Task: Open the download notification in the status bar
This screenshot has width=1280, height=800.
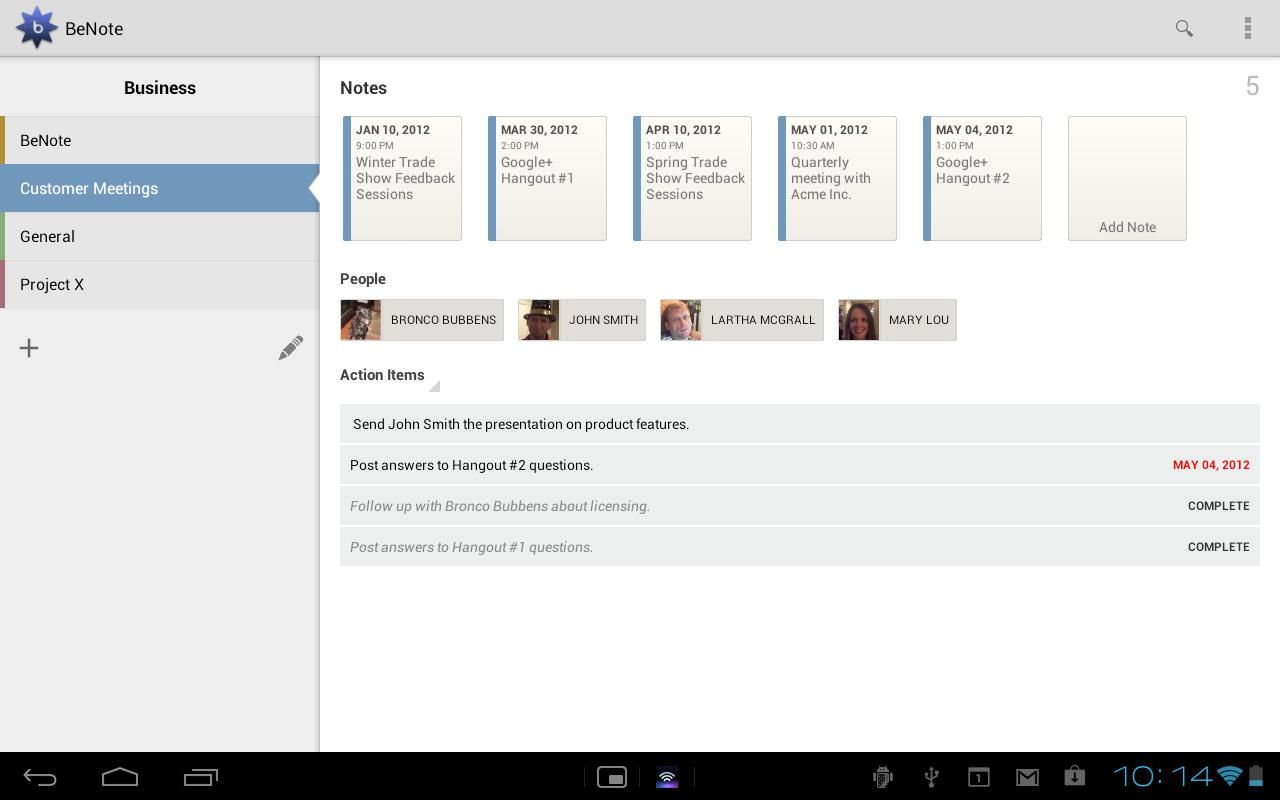Action: point(1074,776)
